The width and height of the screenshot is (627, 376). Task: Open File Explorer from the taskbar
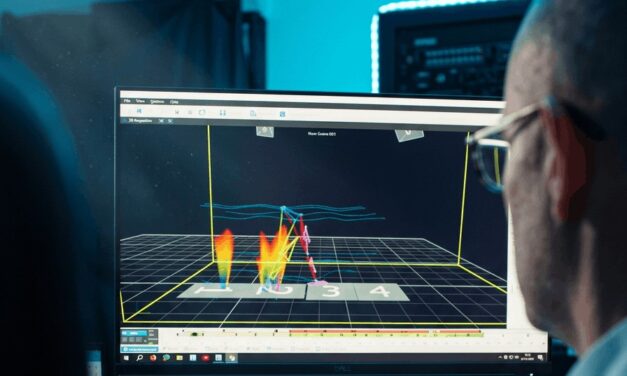[180, 358]
